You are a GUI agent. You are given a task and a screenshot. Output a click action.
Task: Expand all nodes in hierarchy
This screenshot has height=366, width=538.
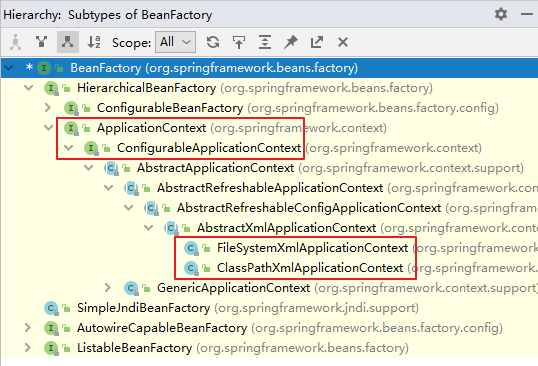click(265, 42)
